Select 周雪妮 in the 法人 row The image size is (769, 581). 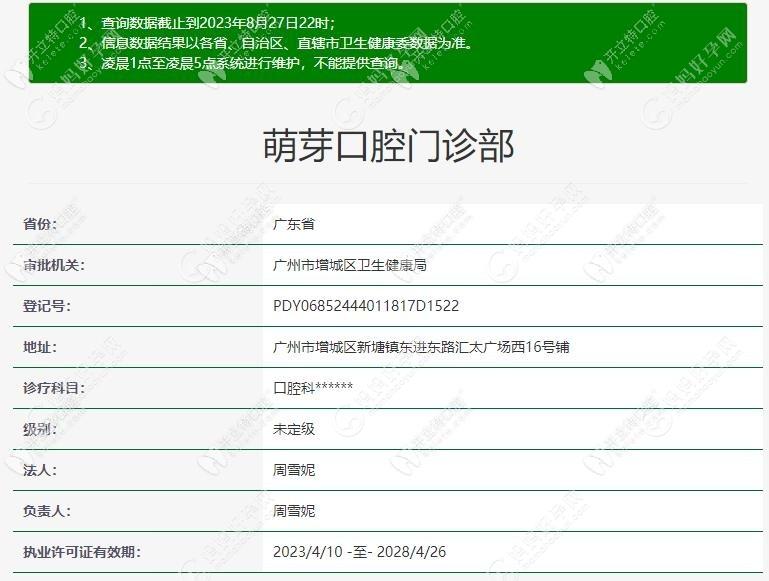tap(294, 470)
